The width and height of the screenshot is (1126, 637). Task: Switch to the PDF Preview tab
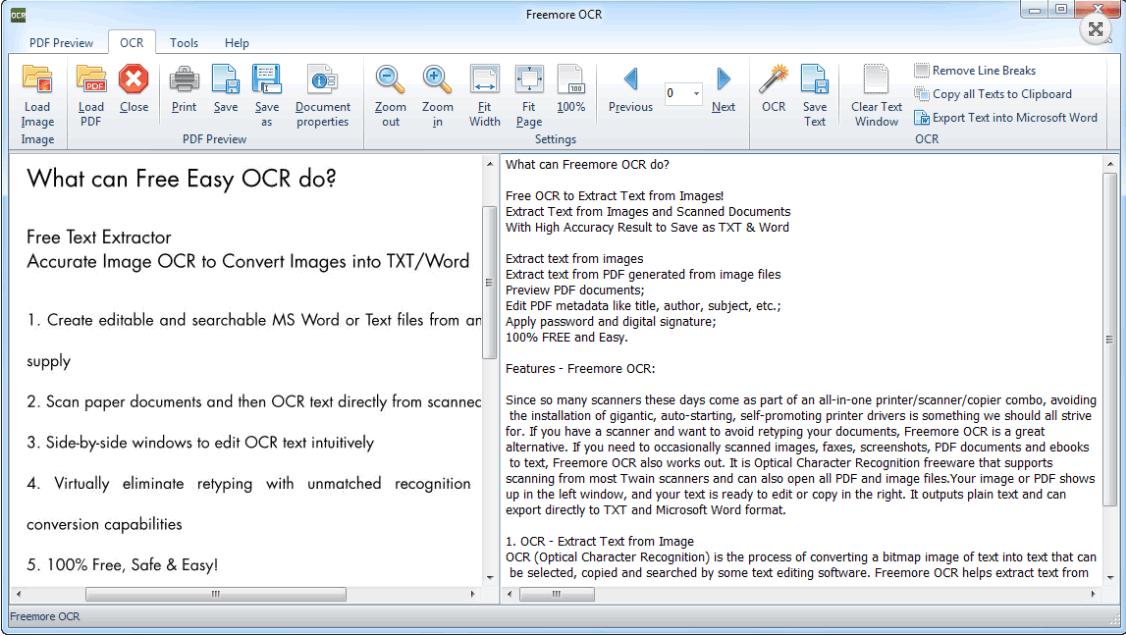(61, 43)
